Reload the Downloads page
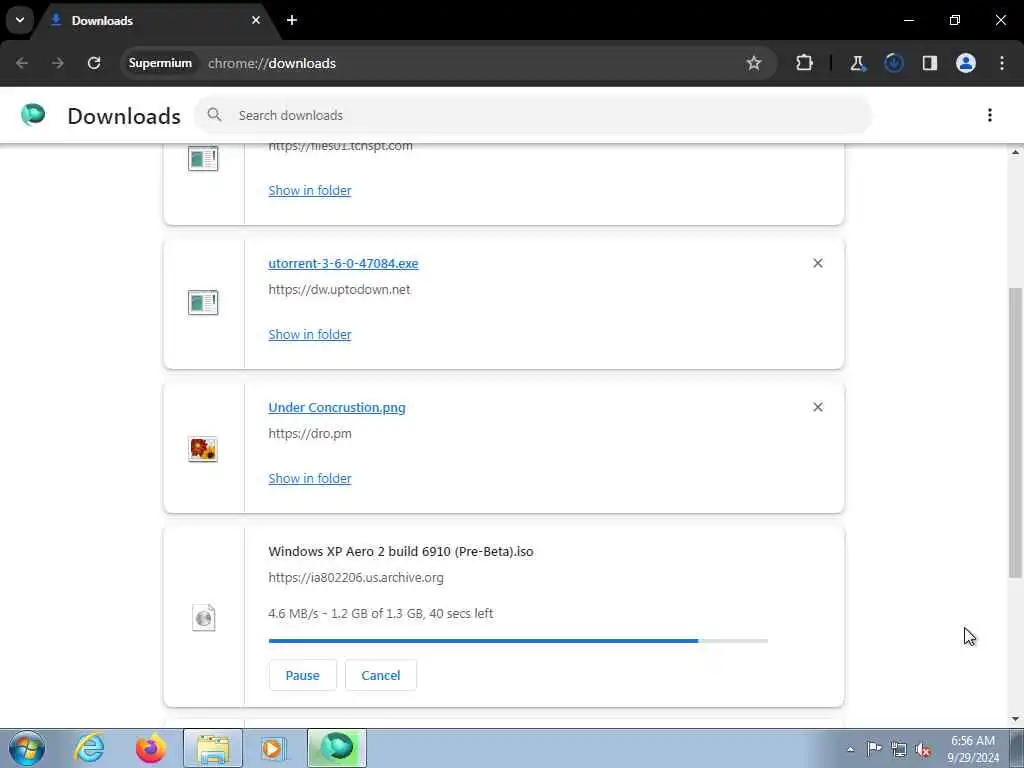 pos(94,63)
